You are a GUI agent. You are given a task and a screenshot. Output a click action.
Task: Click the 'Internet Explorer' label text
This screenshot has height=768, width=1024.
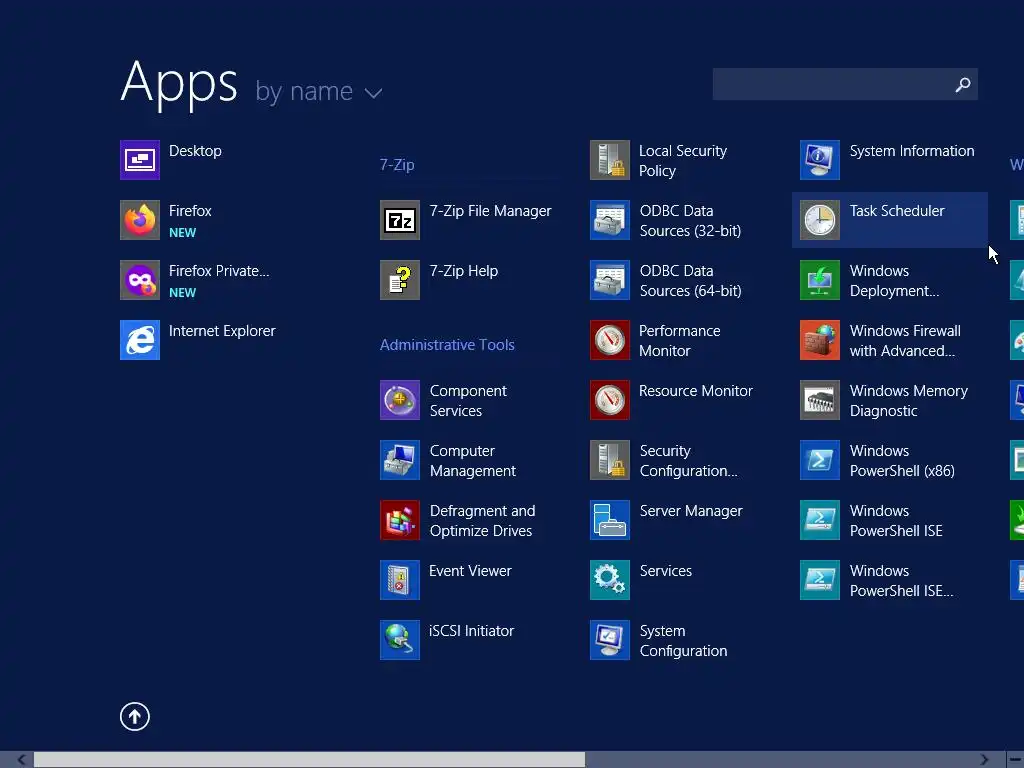click(222, 331)
